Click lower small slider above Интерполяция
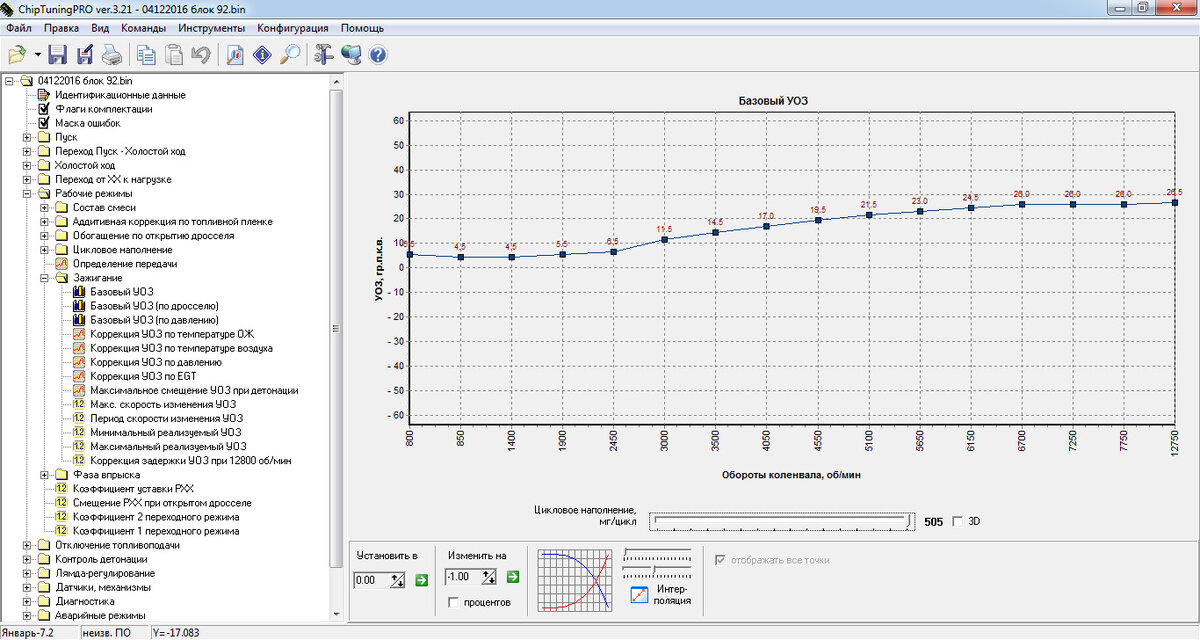 pos(656,571)
